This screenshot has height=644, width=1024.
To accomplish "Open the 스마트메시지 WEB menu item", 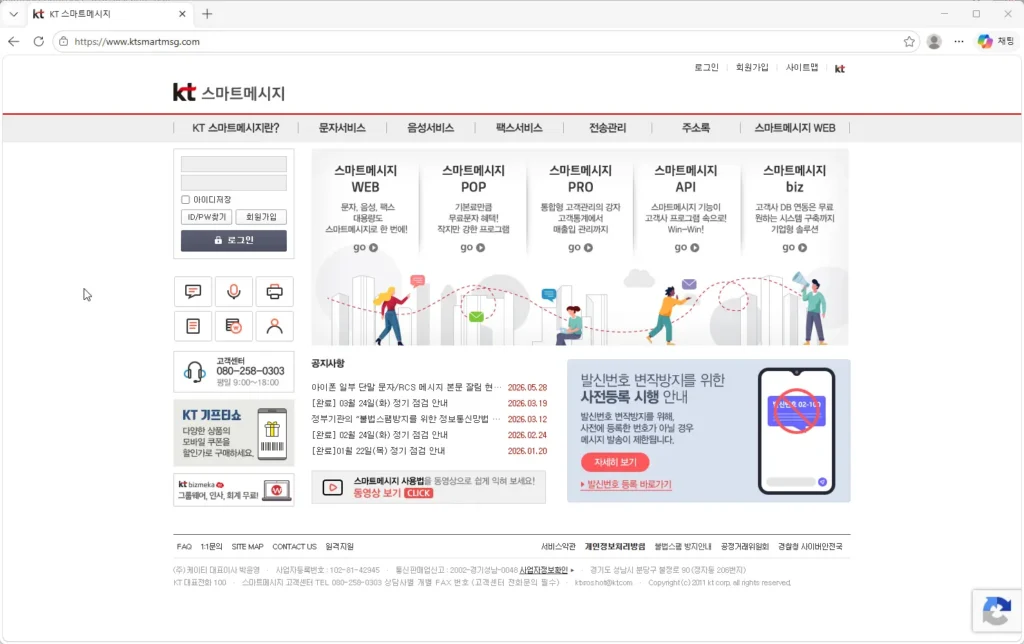I will pos(795,128).
